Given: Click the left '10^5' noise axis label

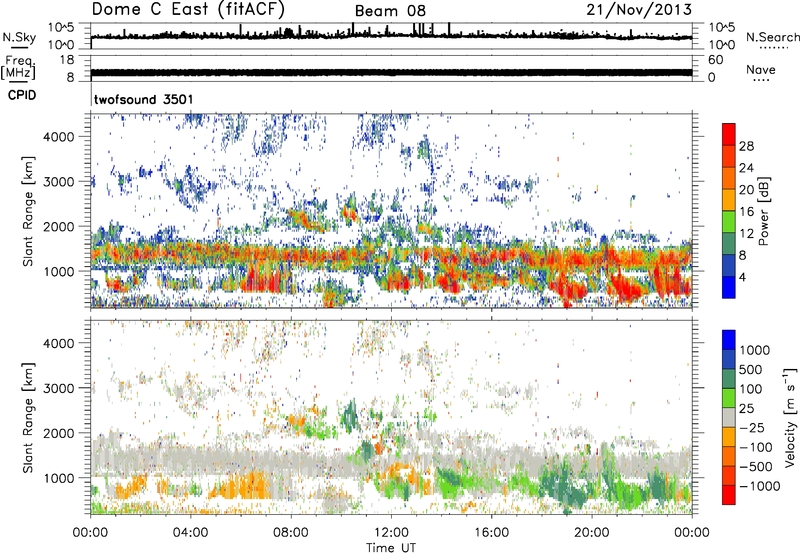Looking at the screenshot, I should click(61, 27).
